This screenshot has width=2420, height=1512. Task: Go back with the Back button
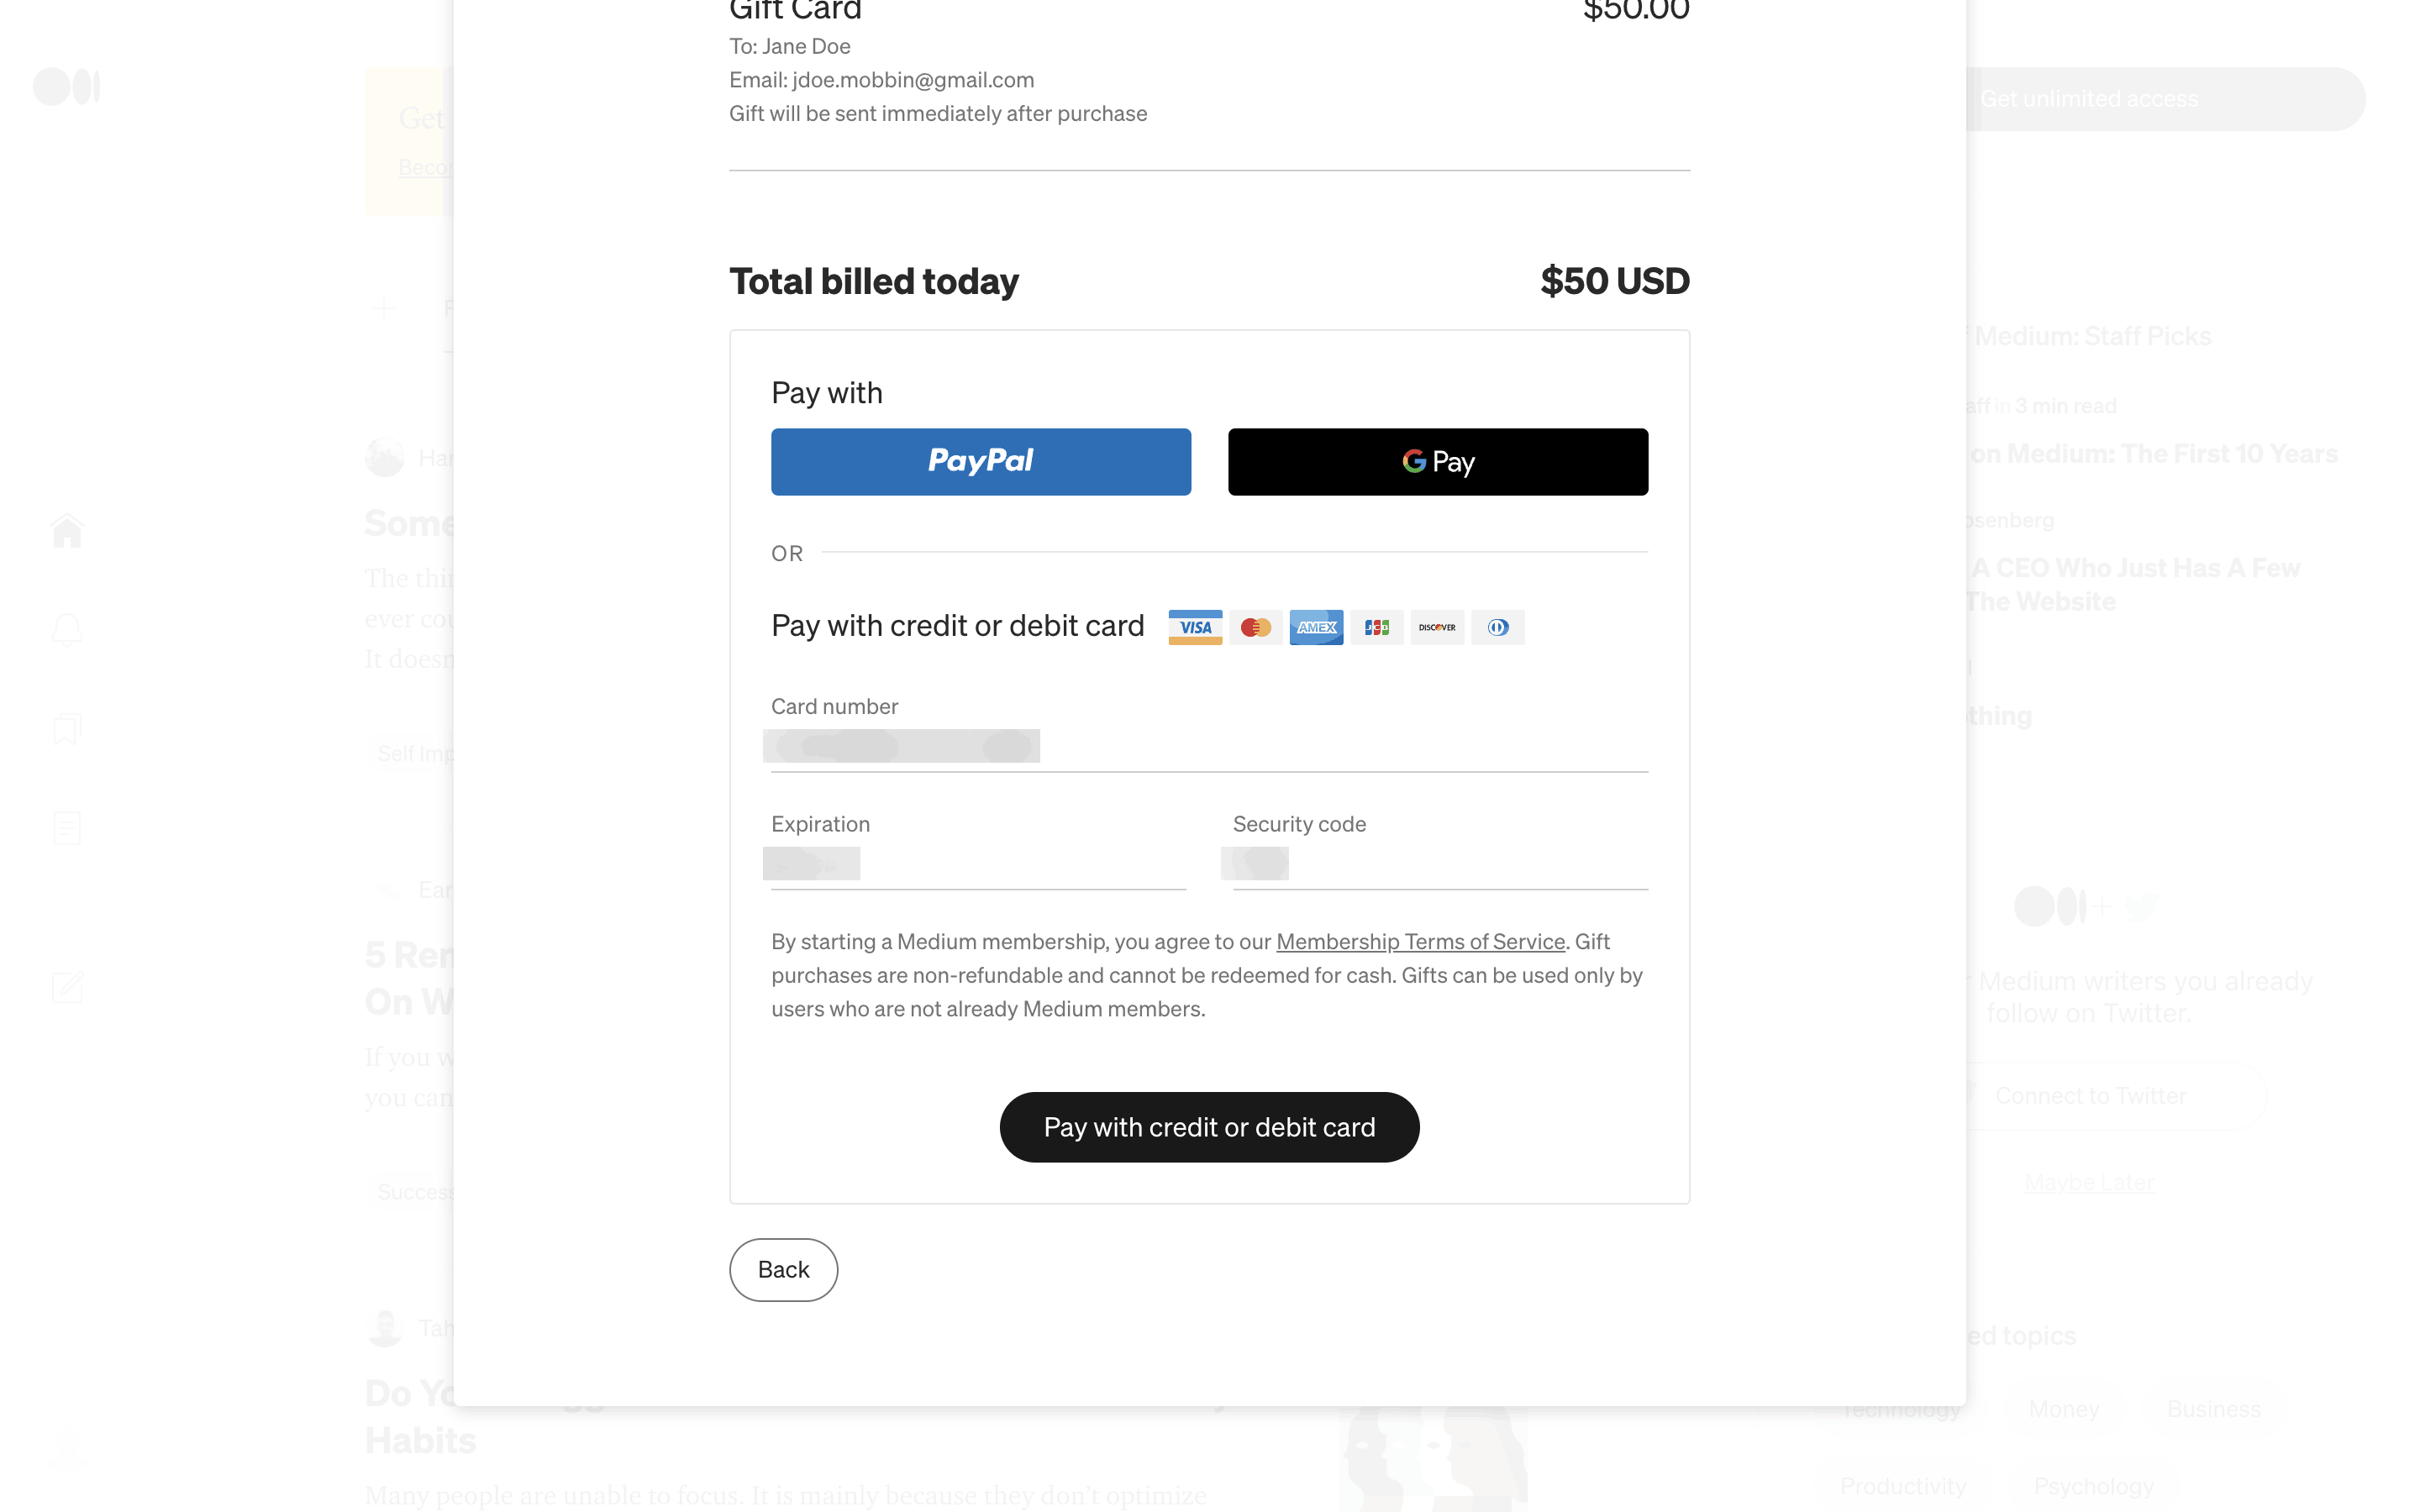(783, 1269)
